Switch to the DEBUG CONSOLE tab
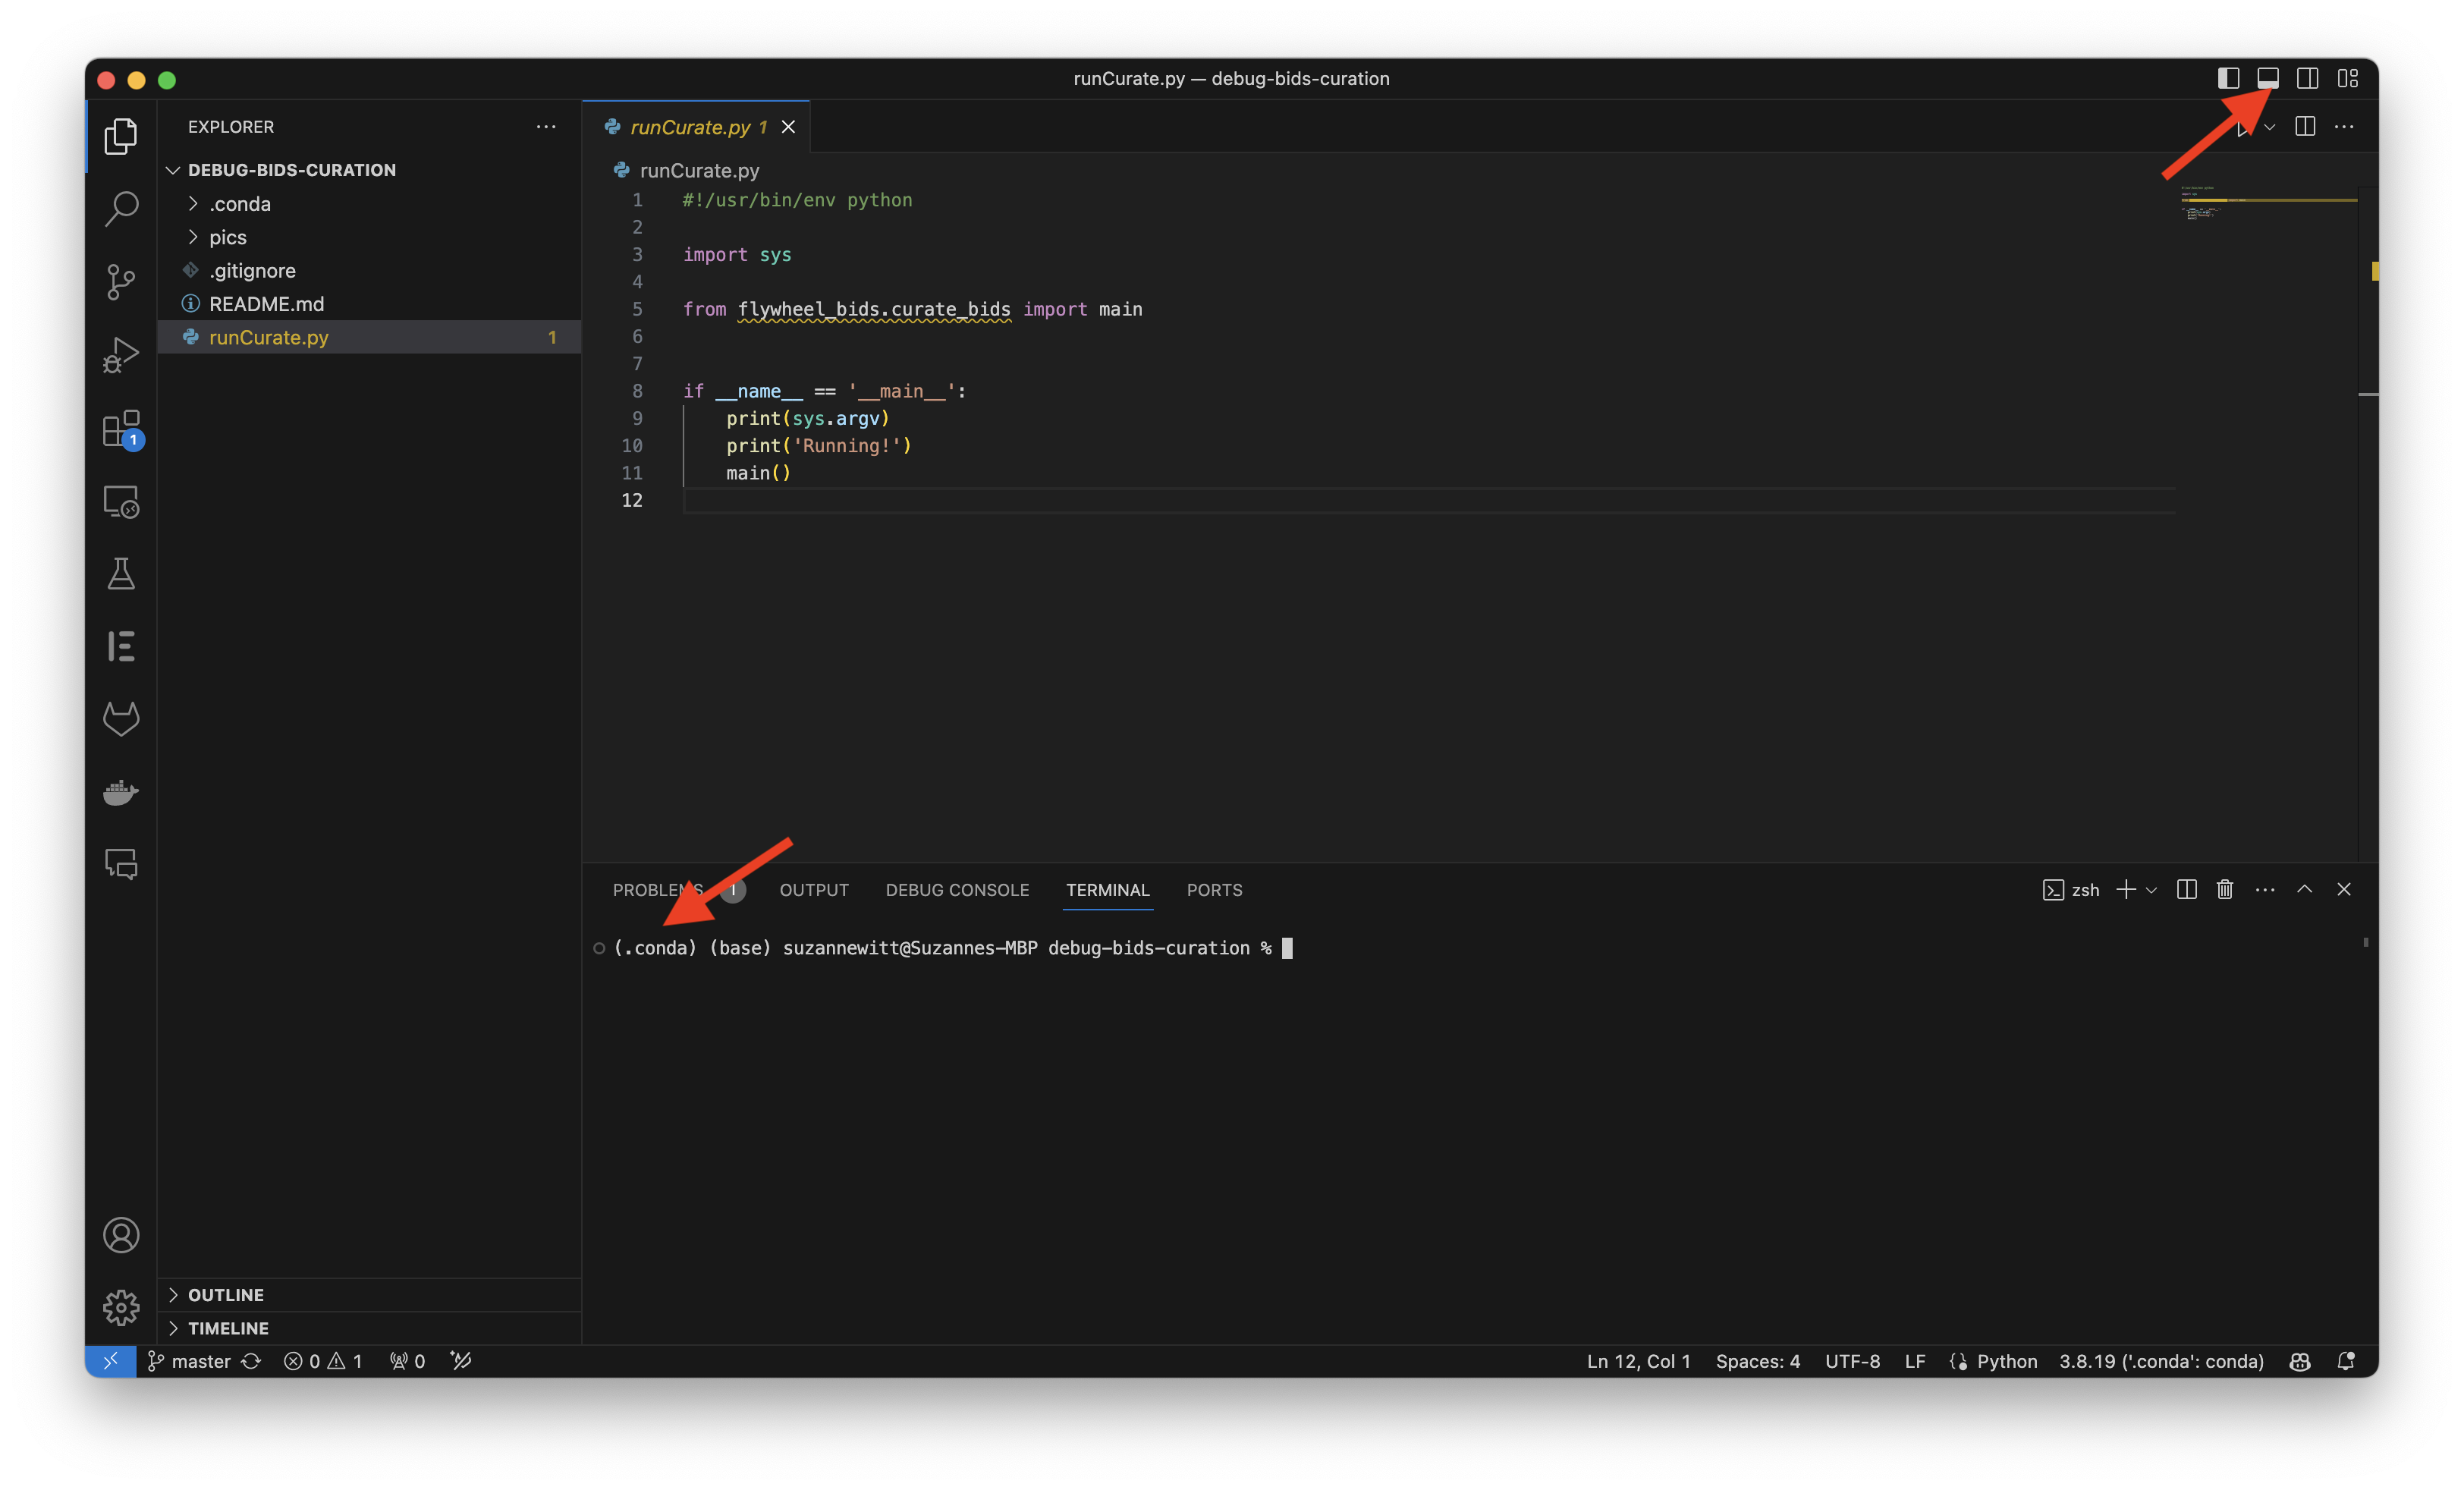This screenshot has height=1490, width=2464. pos(956,889)
